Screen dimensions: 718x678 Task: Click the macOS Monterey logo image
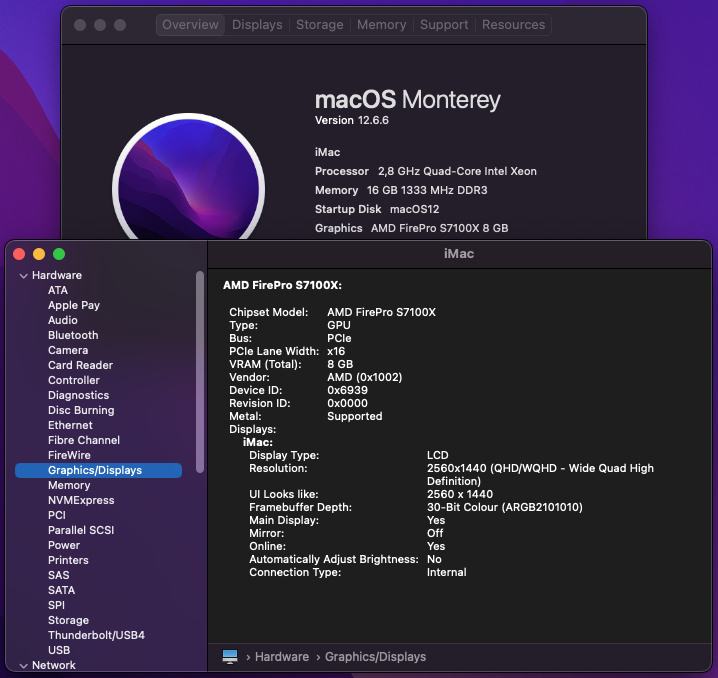pyautogui.click(x=187, y=190)
